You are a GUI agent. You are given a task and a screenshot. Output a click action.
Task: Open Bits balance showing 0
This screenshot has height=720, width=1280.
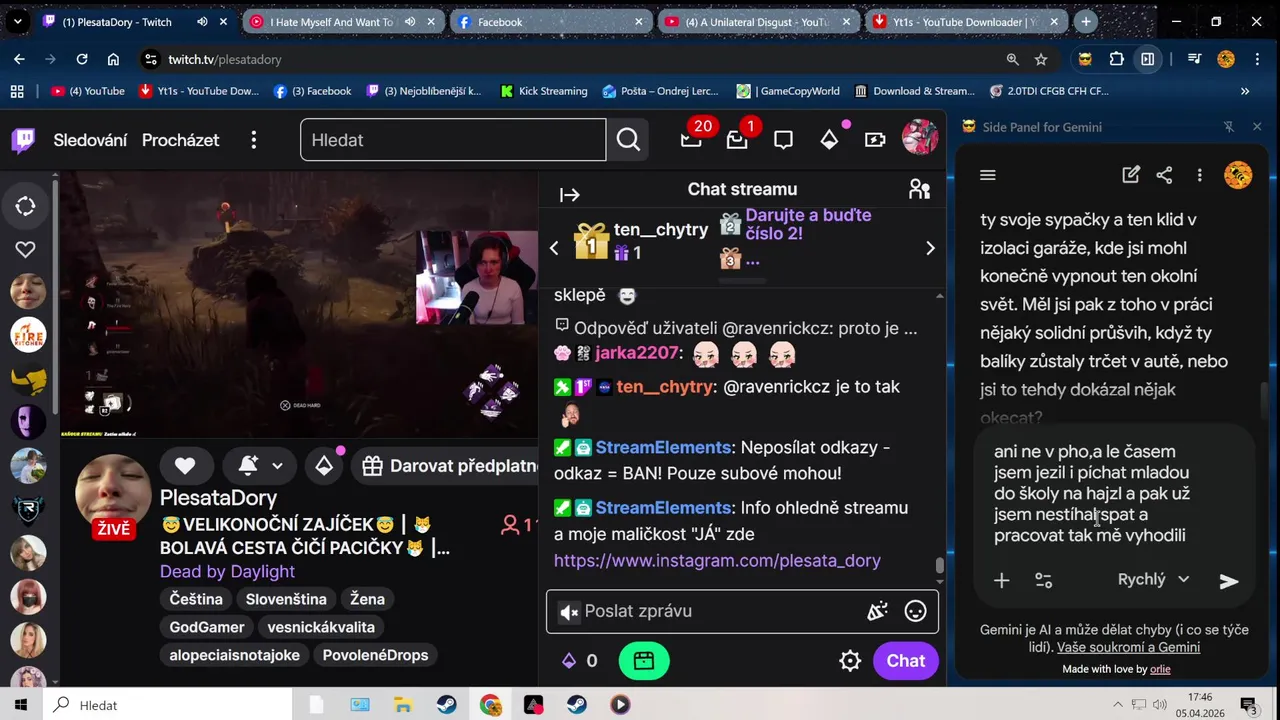tap(580, 661)
